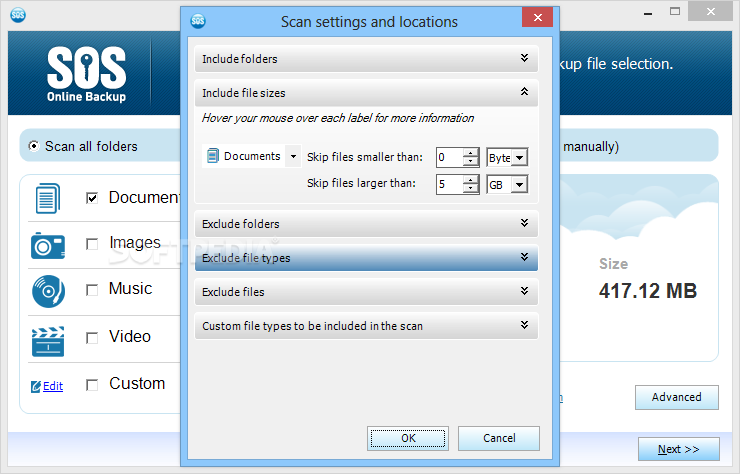Increase the Skip files larger than value
The image size is (740, 474).
(x=471, y=180)
